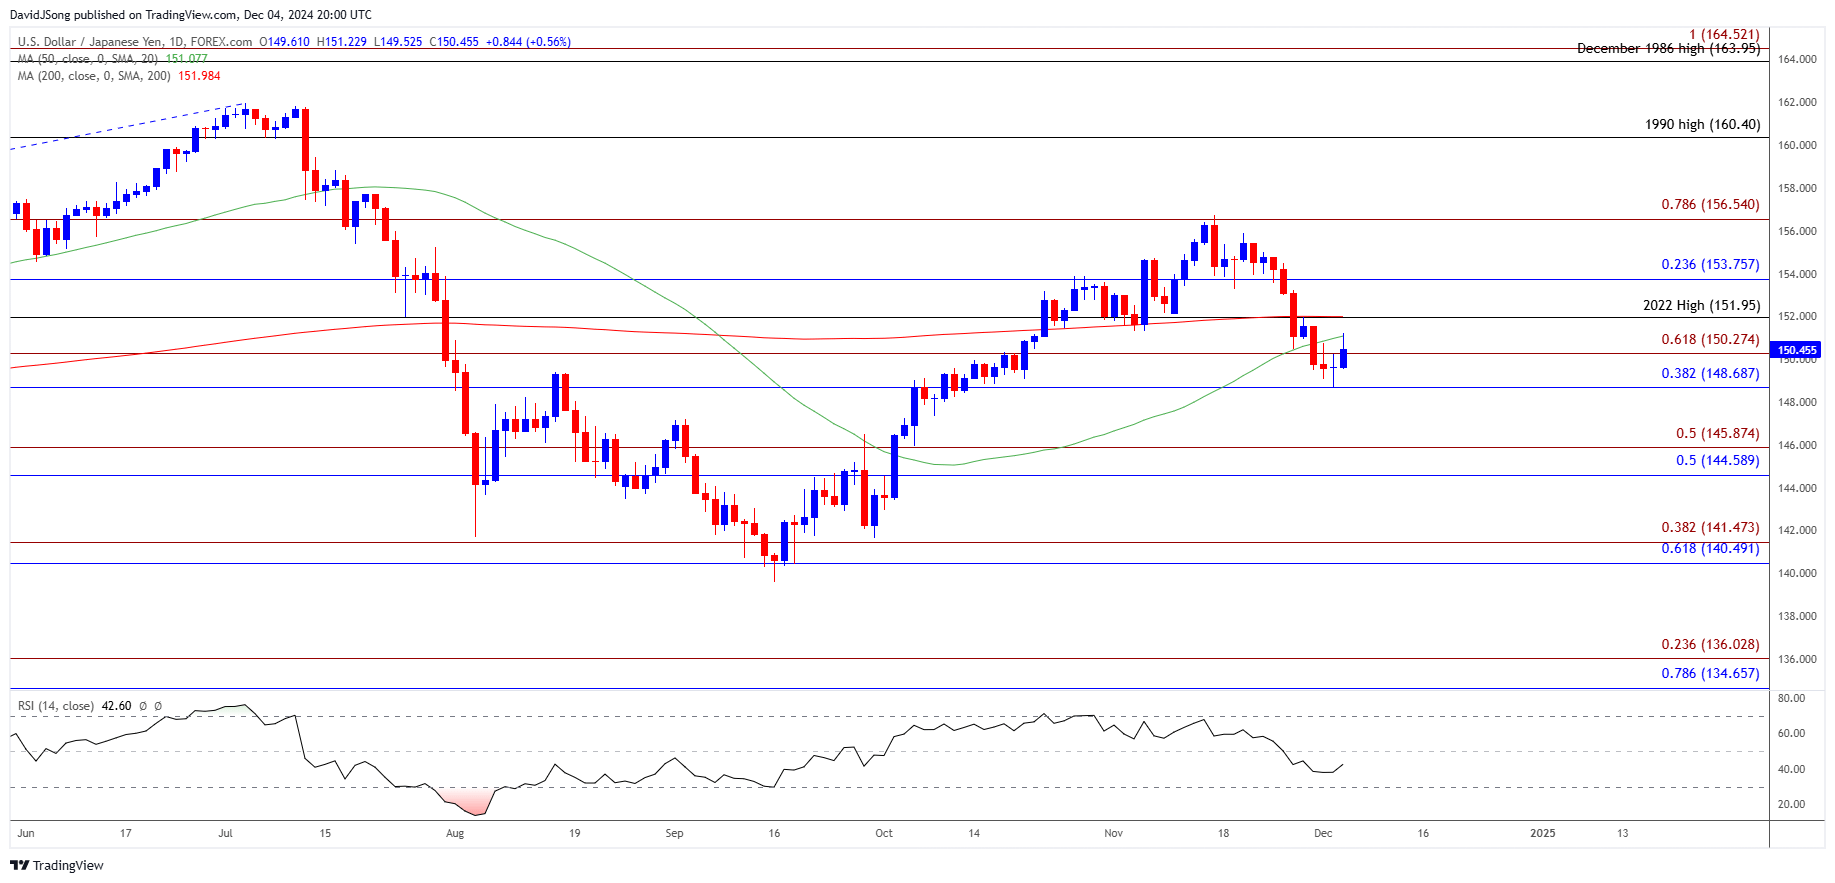The image size is (1835, 883).
Task: Click the MA 200 value 151.984
Action: (199, 76)
